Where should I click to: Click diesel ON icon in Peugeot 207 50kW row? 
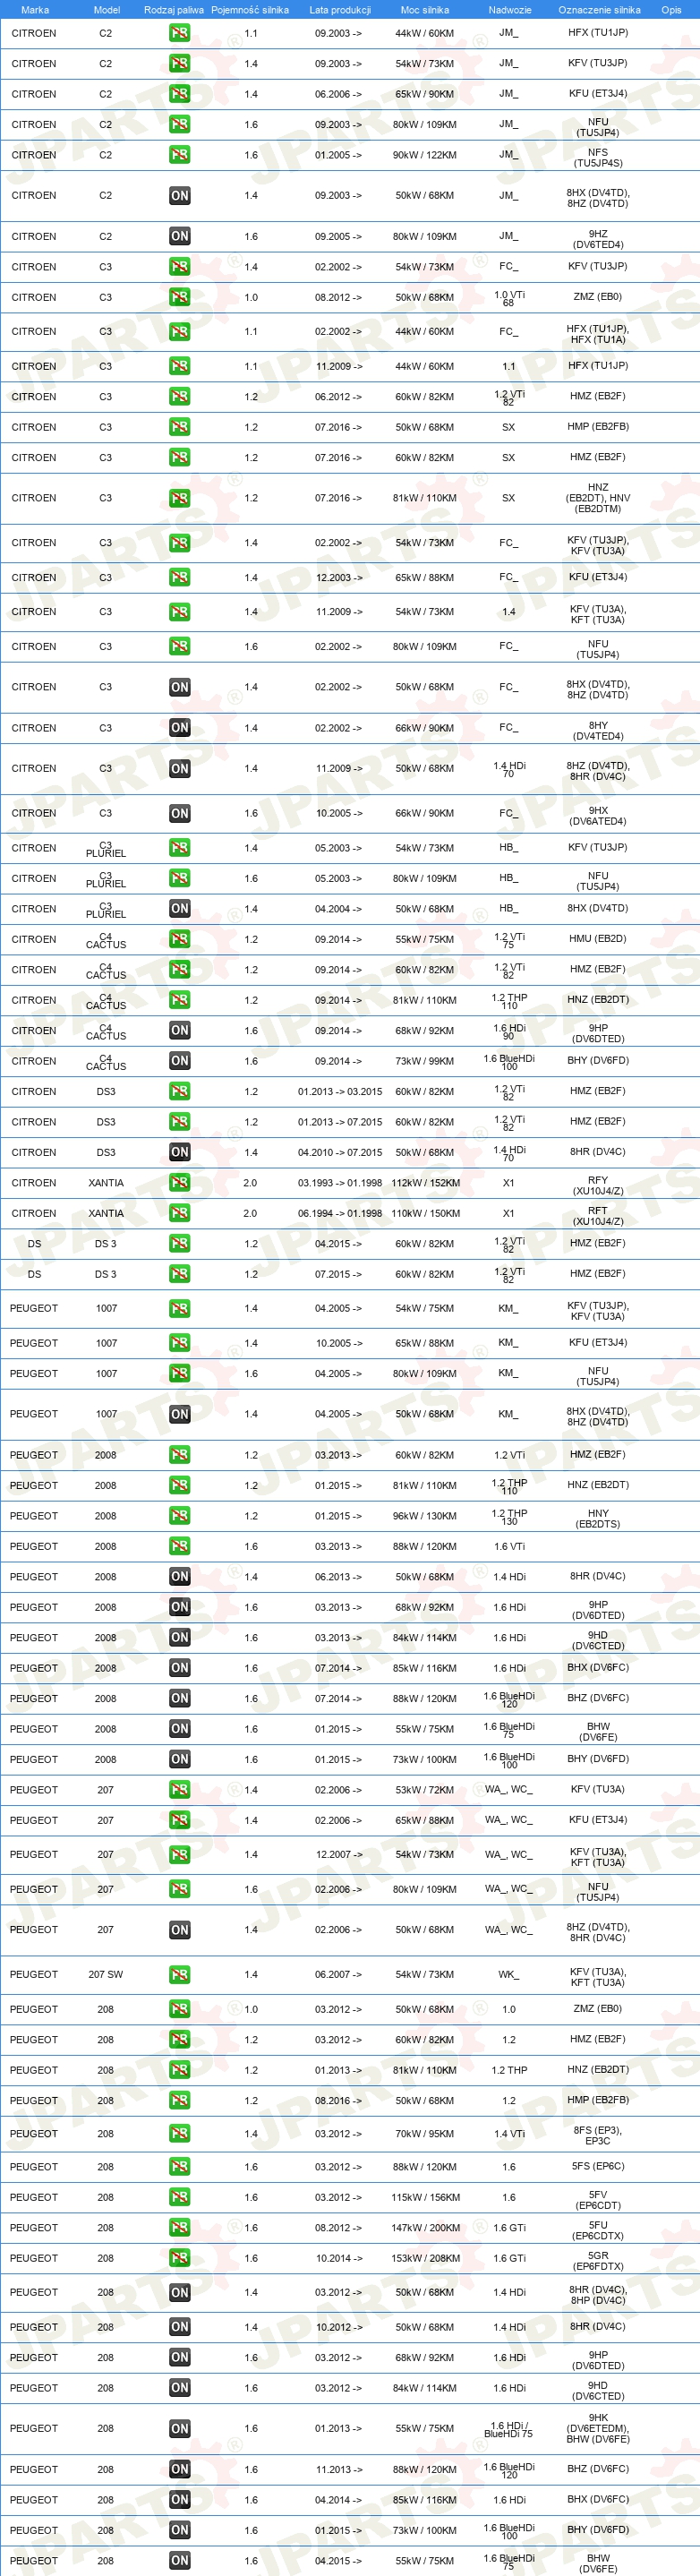(x=179, y=1930)
